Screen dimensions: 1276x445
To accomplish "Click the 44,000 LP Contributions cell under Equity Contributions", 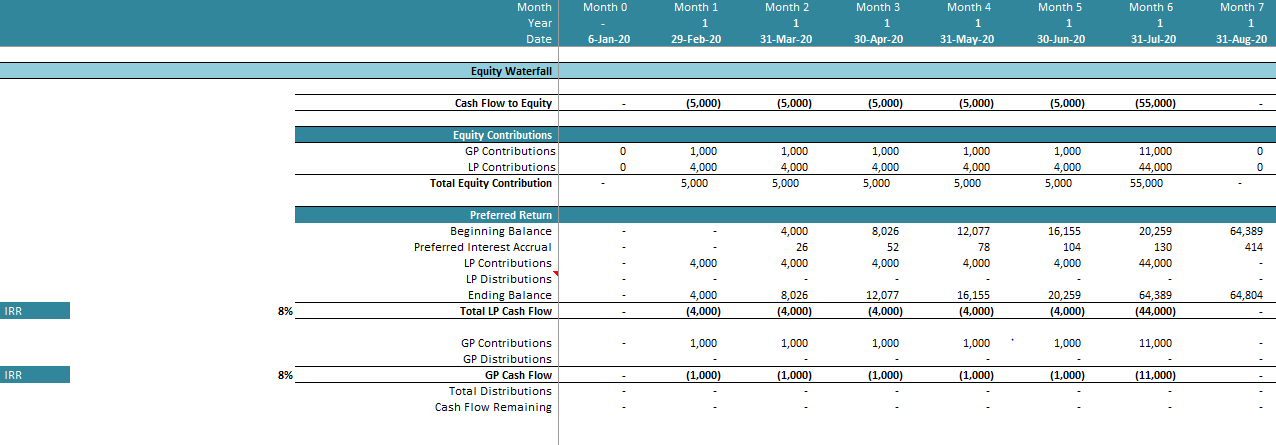I will tap(1155, 167).
